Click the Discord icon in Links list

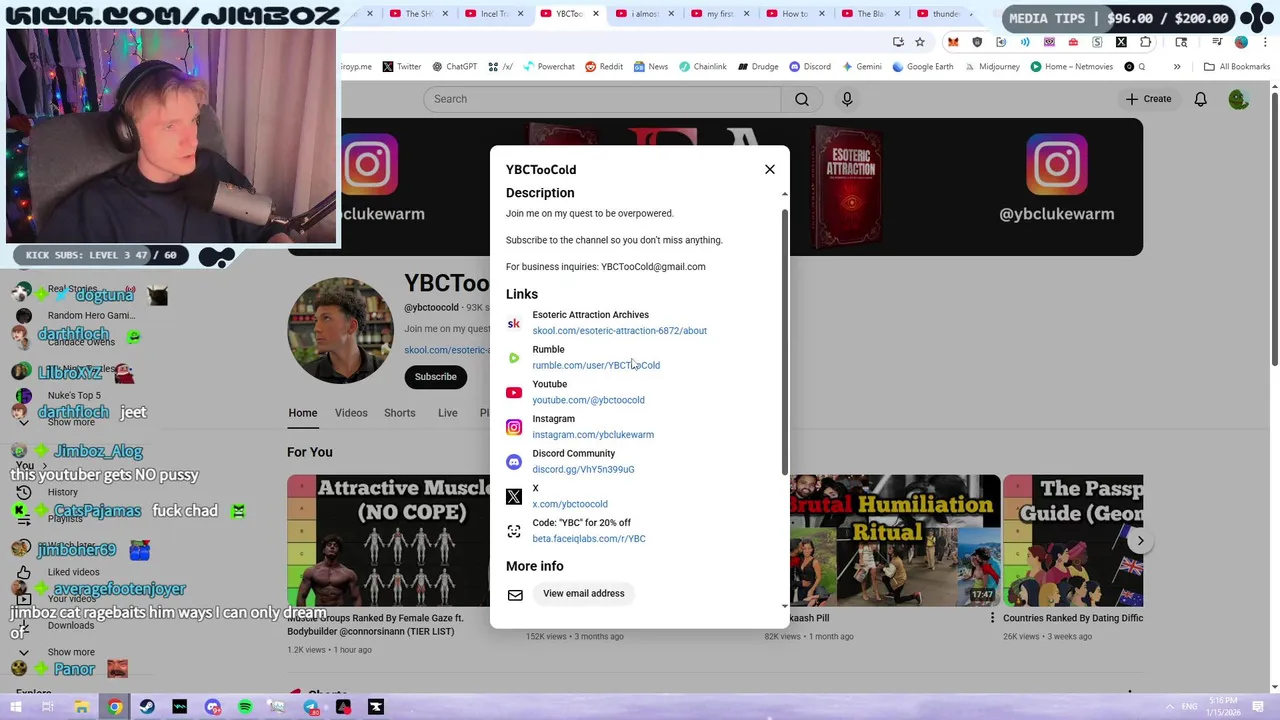point(514,462)
